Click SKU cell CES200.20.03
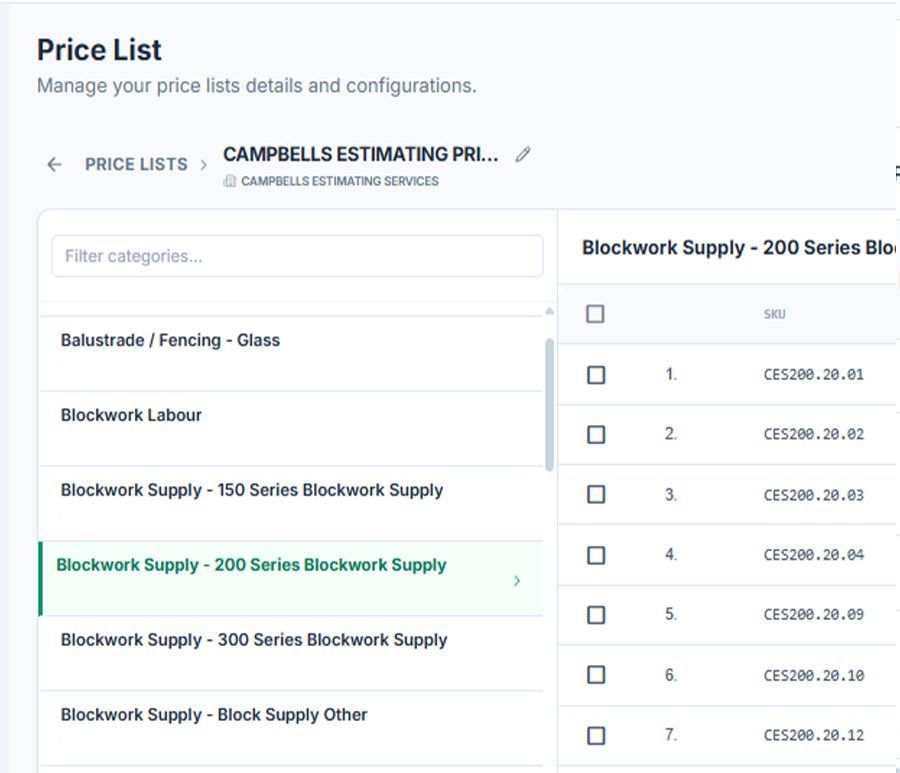Viewport: 900px width, 773px height. 813,495
